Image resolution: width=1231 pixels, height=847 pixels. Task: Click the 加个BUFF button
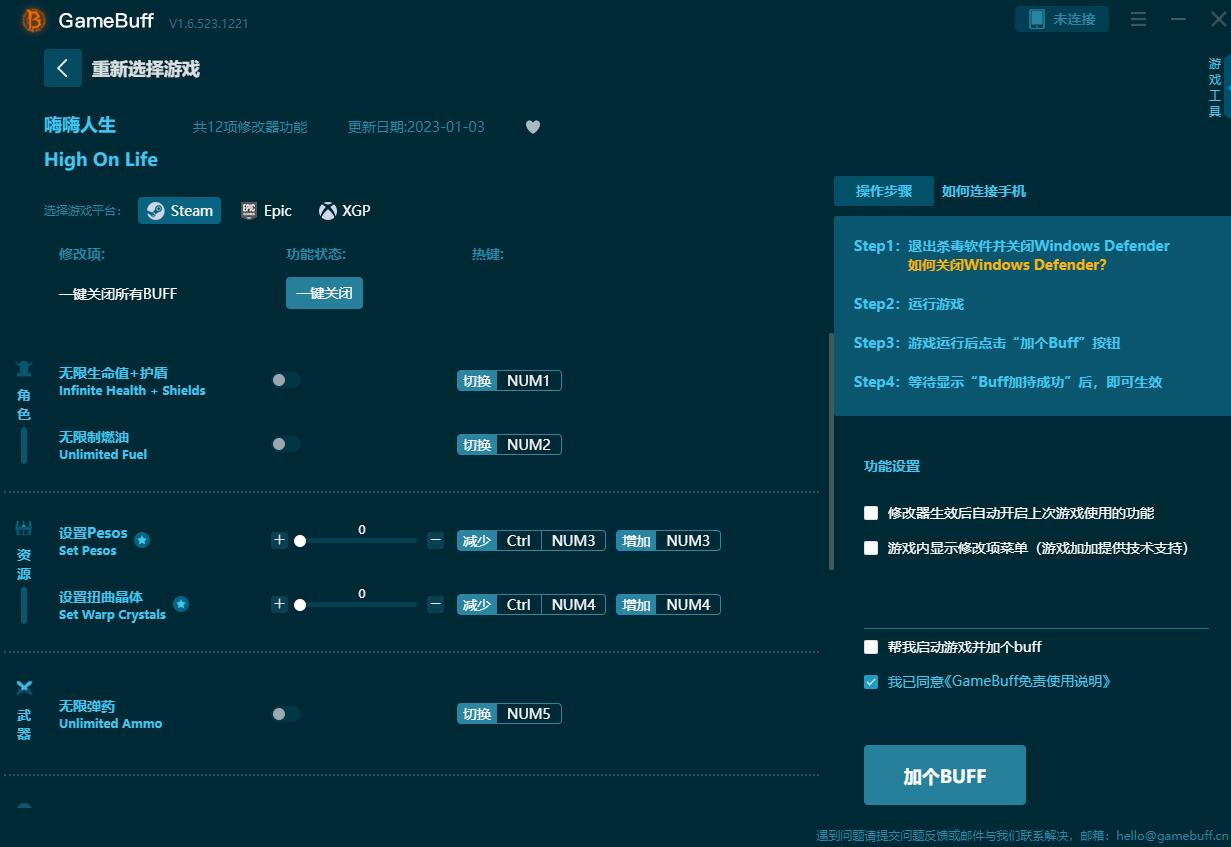(944, 776)
